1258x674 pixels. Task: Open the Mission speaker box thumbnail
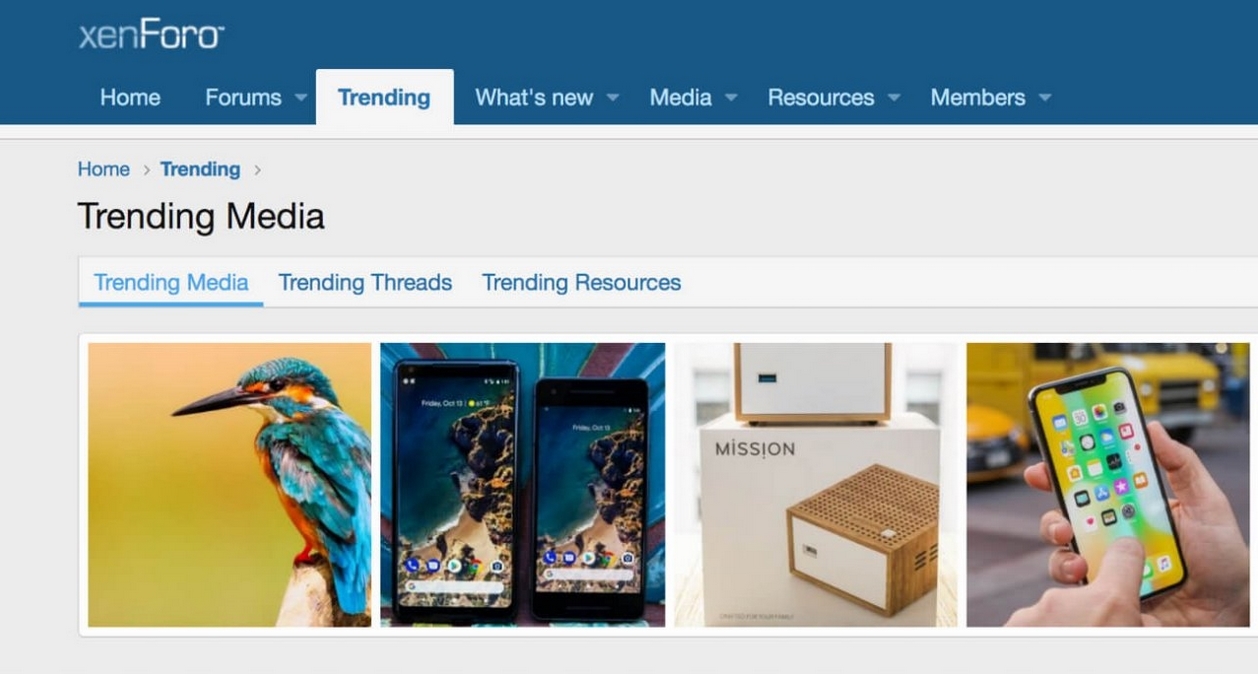tap(815, 485)
